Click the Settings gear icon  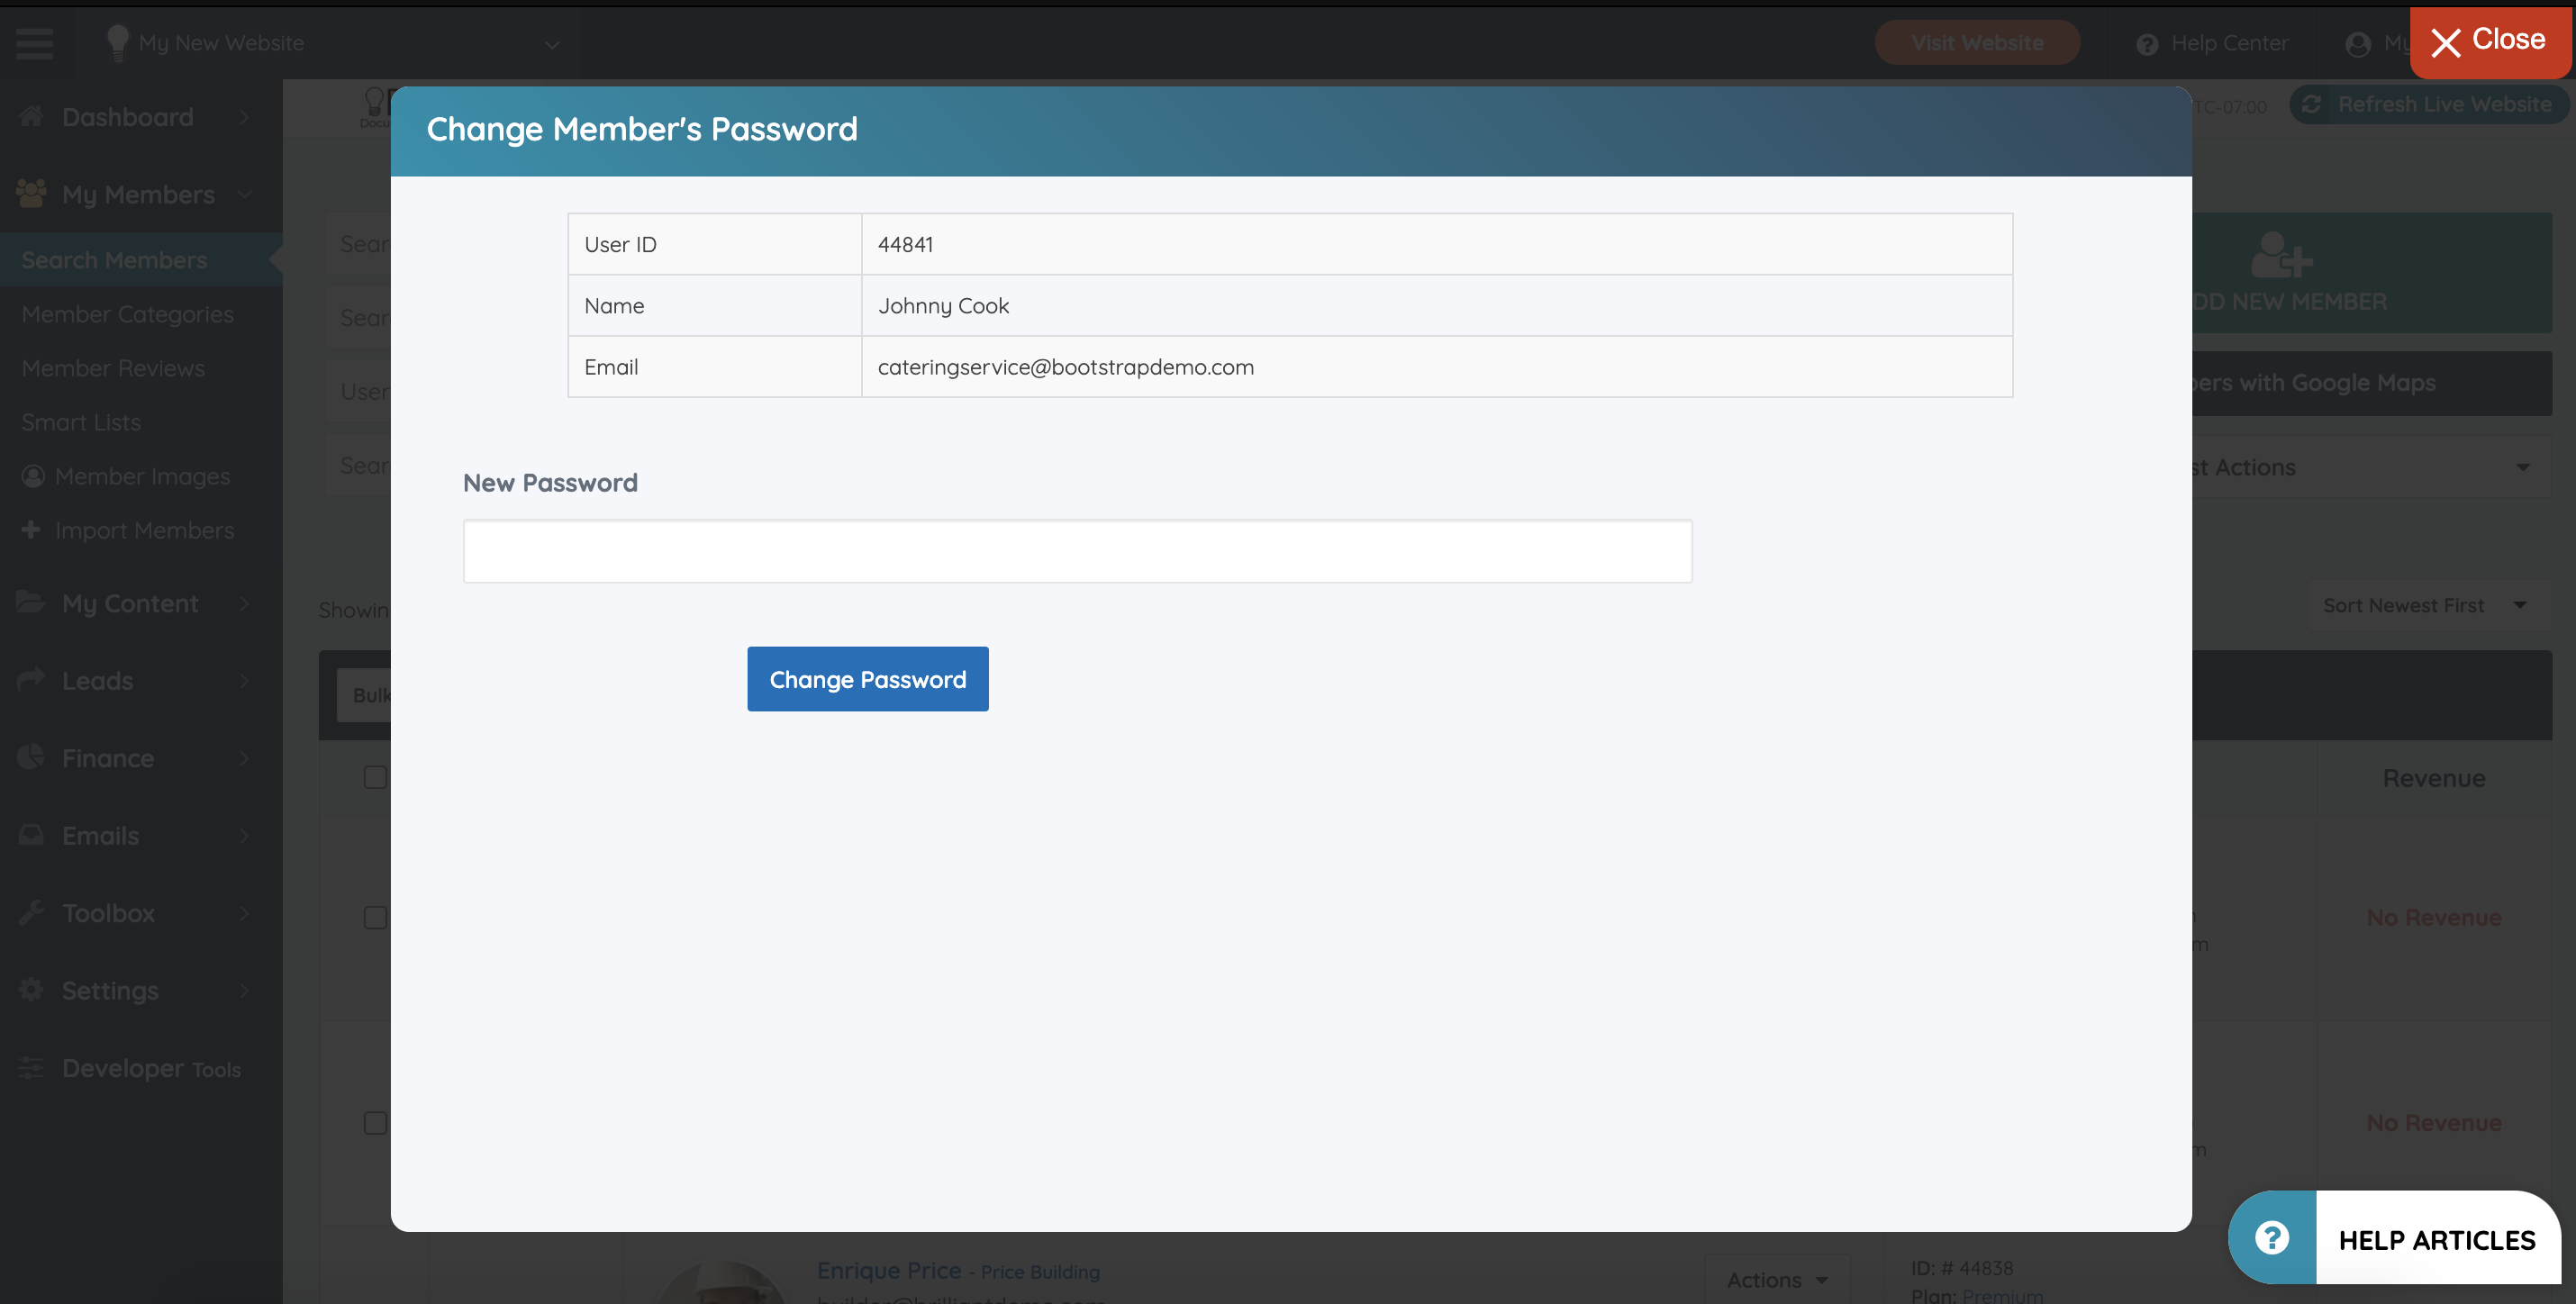(x=31, y=989)
